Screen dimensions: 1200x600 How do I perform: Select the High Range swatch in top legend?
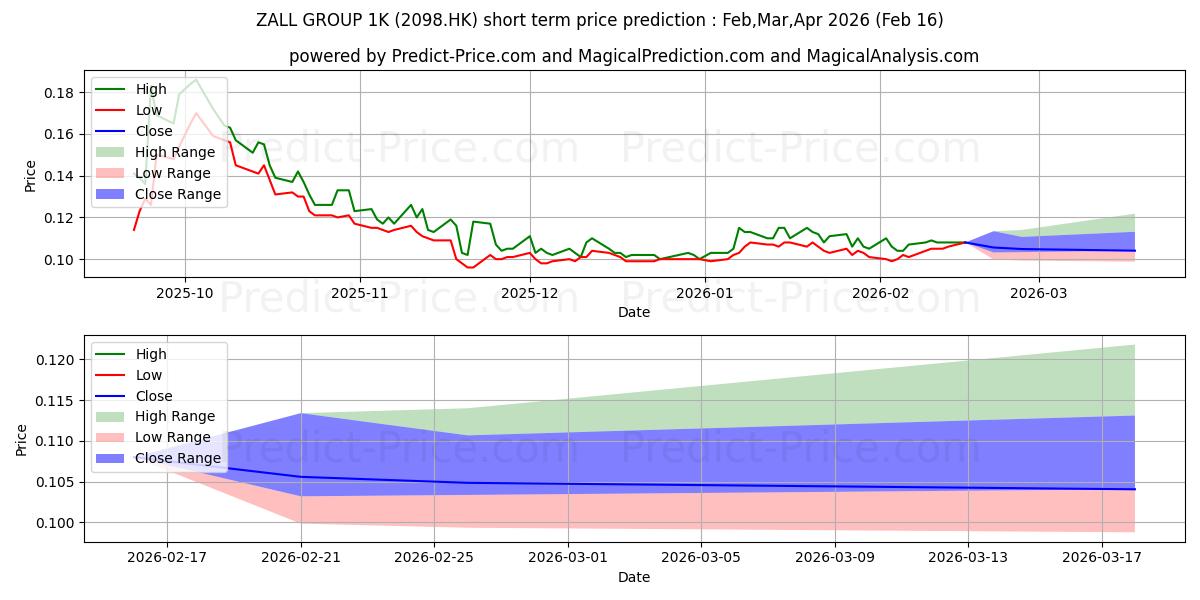(x=111, y=152)
